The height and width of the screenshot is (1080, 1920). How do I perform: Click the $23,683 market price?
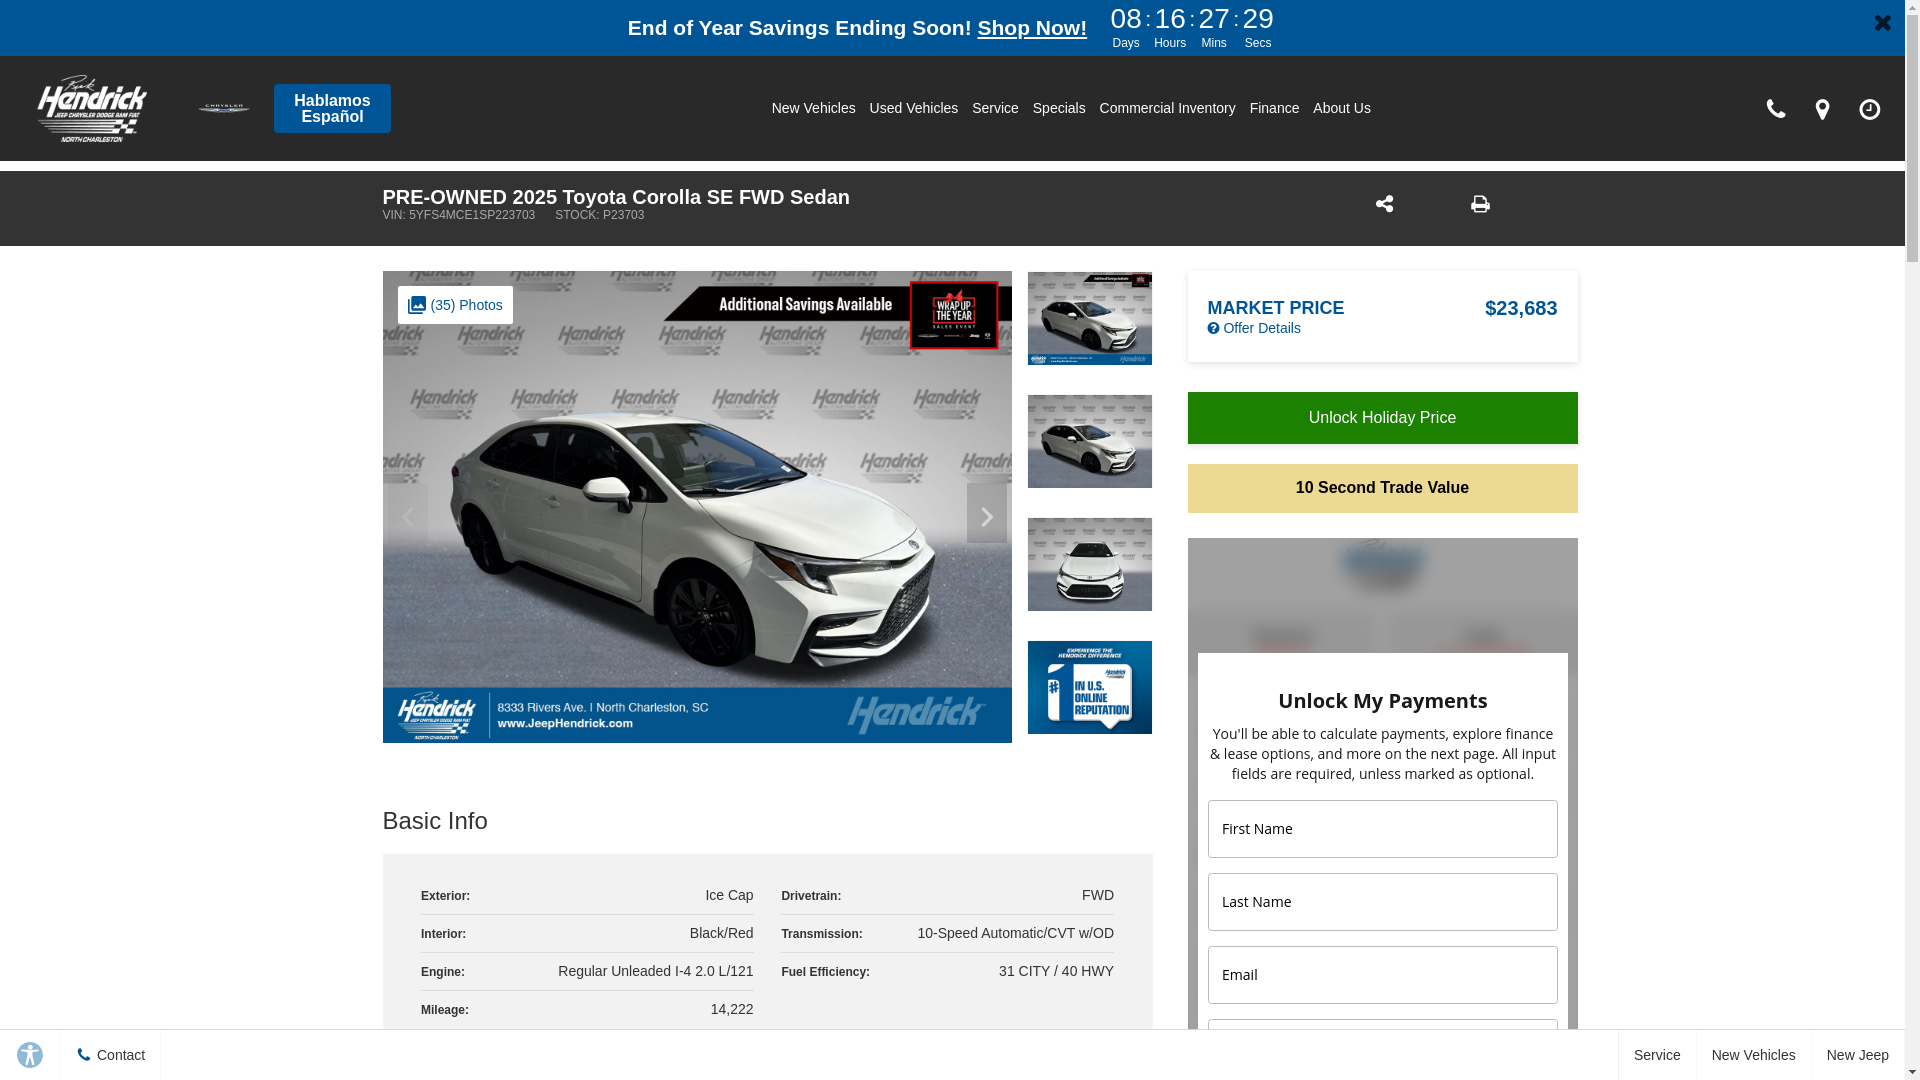point(1521,308)
